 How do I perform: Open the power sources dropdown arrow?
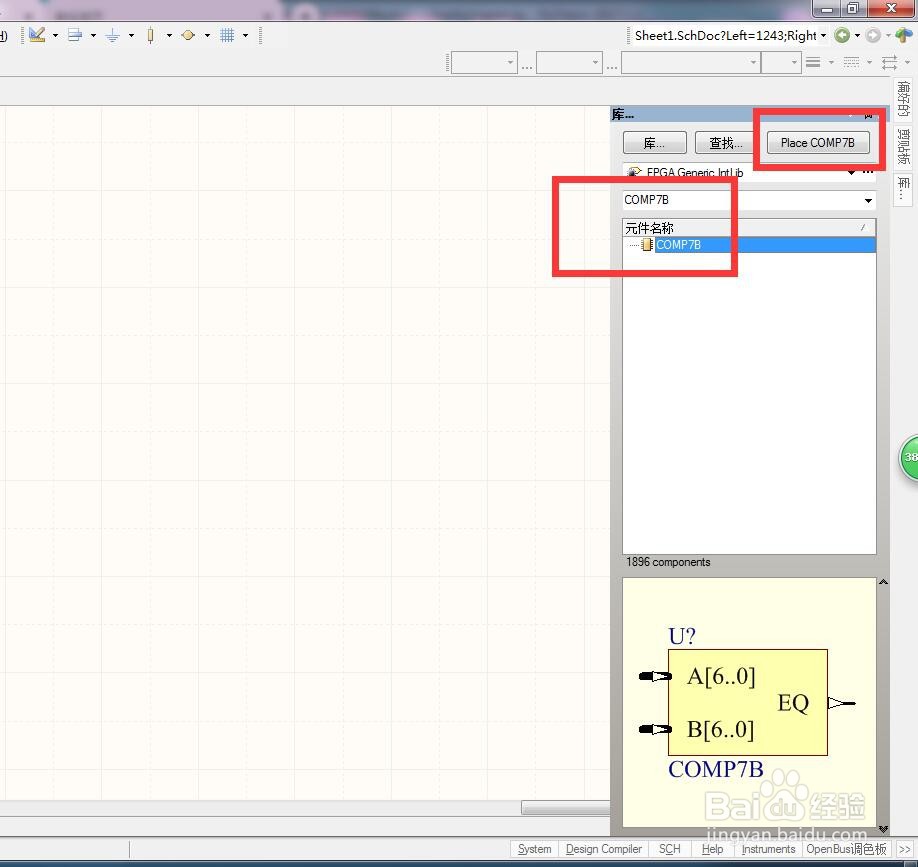[131, 36]
